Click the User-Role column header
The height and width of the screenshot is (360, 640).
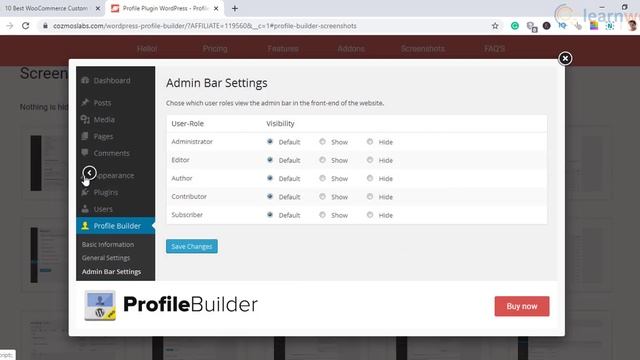[x=187, y=123]
